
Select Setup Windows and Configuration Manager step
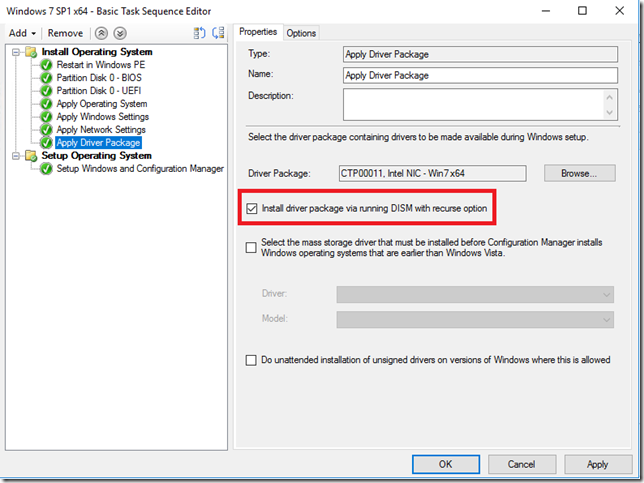[140, 169]
